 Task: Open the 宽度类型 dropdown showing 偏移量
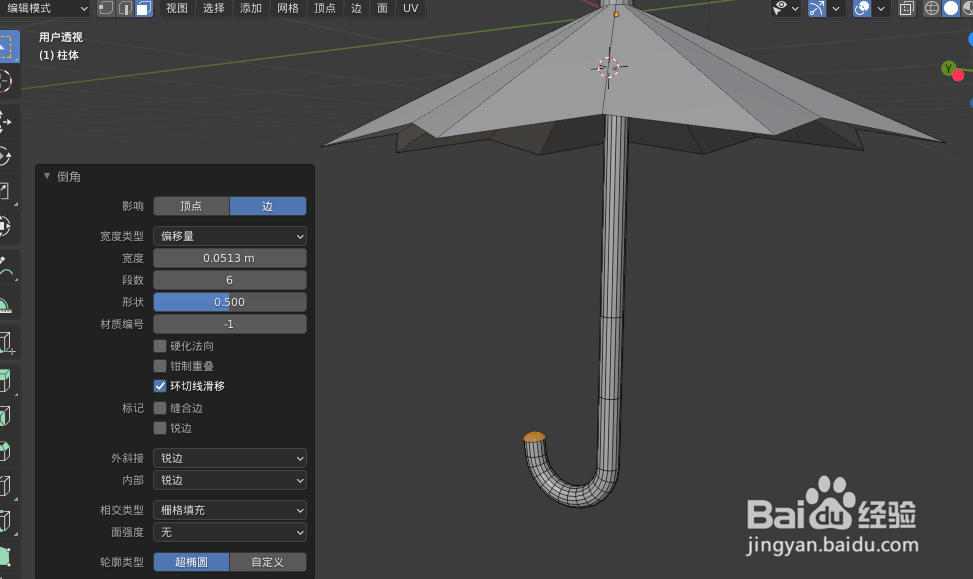coord(229,236)
